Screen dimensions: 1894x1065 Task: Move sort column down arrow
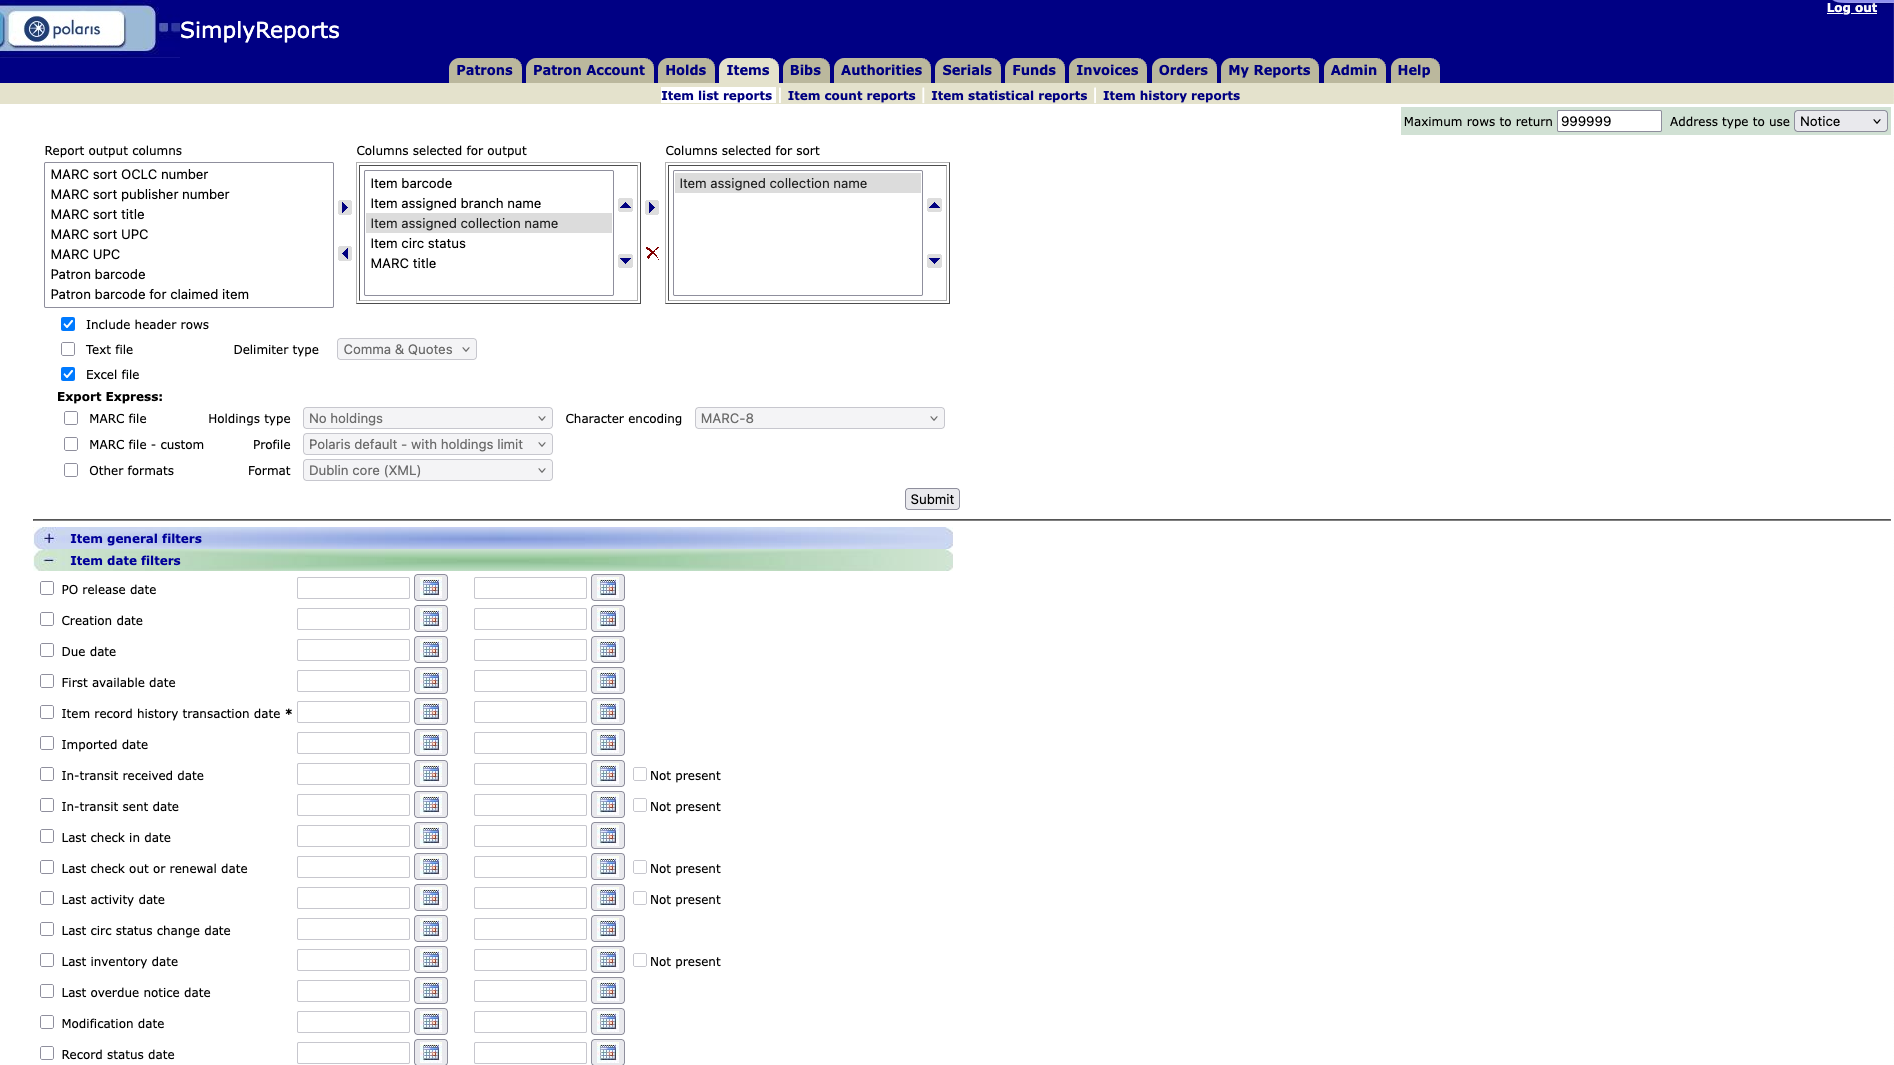934,261
